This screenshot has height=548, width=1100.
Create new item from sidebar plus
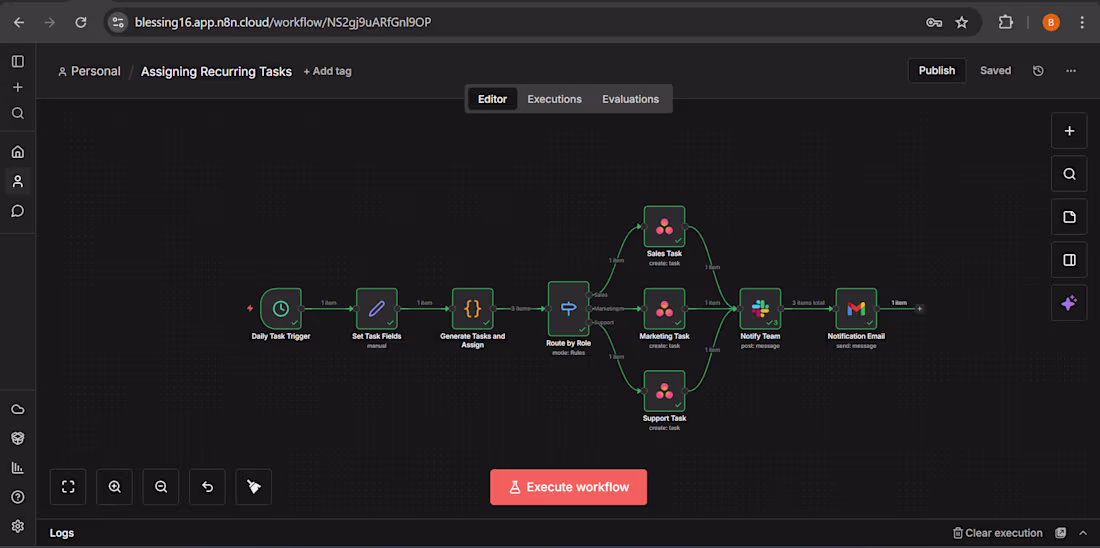click(18, 87)
